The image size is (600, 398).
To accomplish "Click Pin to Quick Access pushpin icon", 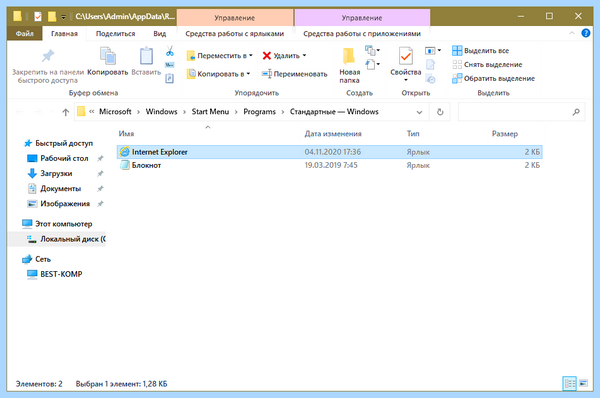I will (x=48, y=56).
